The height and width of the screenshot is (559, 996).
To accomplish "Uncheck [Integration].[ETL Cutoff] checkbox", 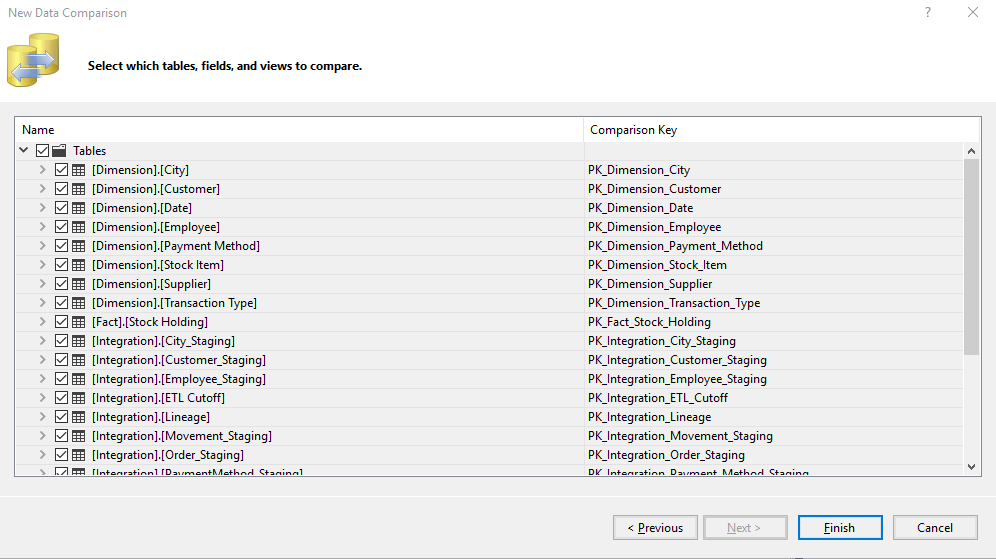I will 61,398.
